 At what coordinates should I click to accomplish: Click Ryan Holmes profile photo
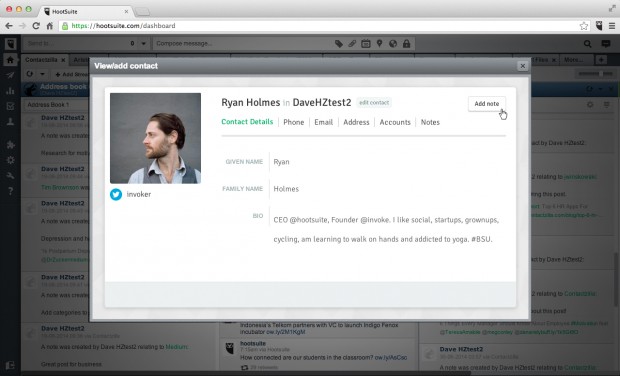coord(155,138)
